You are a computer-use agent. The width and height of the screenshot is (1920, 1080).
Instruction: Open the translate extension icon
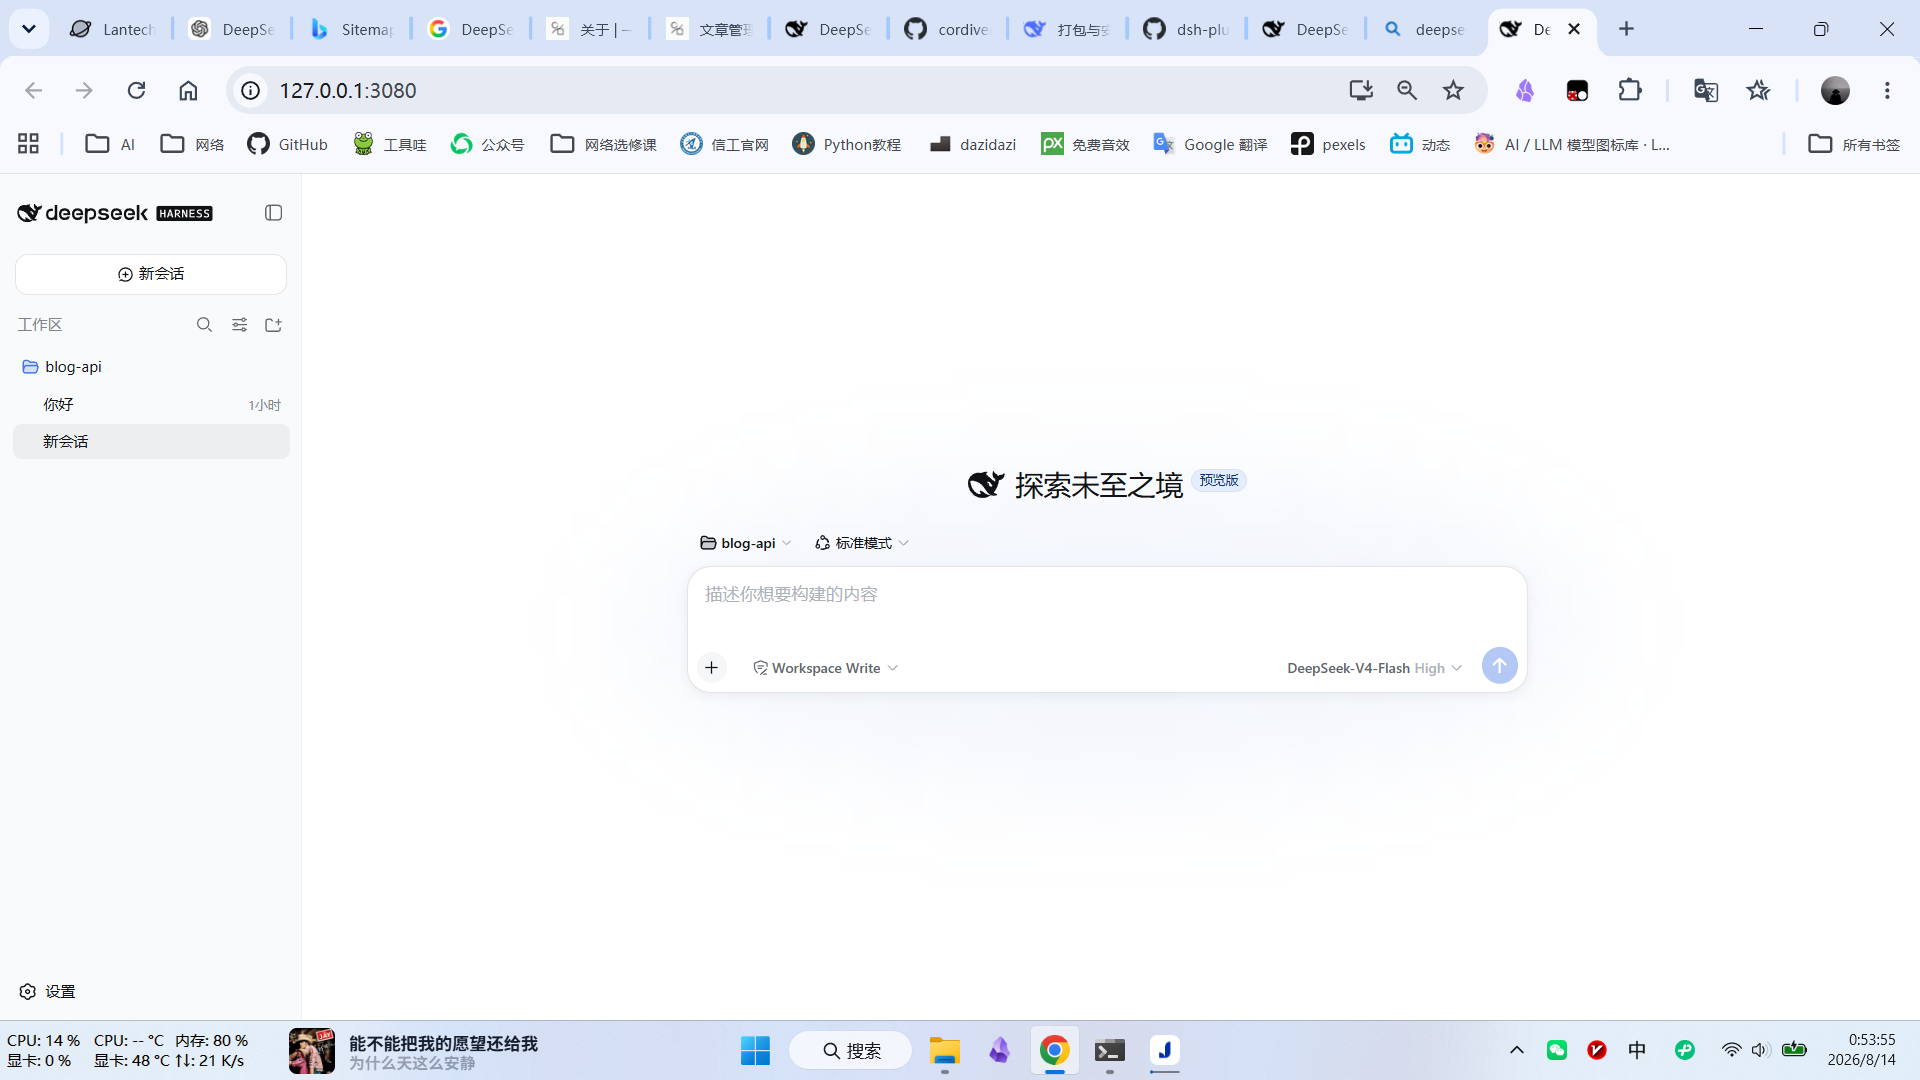(1706, 90)
